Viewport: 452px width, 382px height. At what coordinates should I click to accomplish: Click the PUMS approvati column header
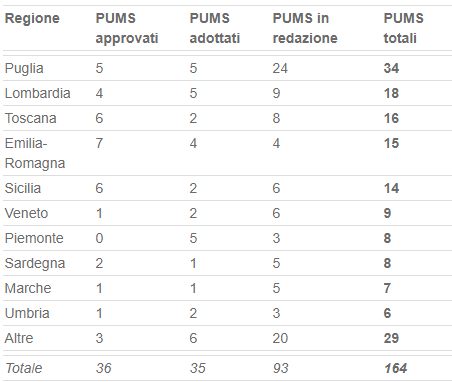(127, 28)
